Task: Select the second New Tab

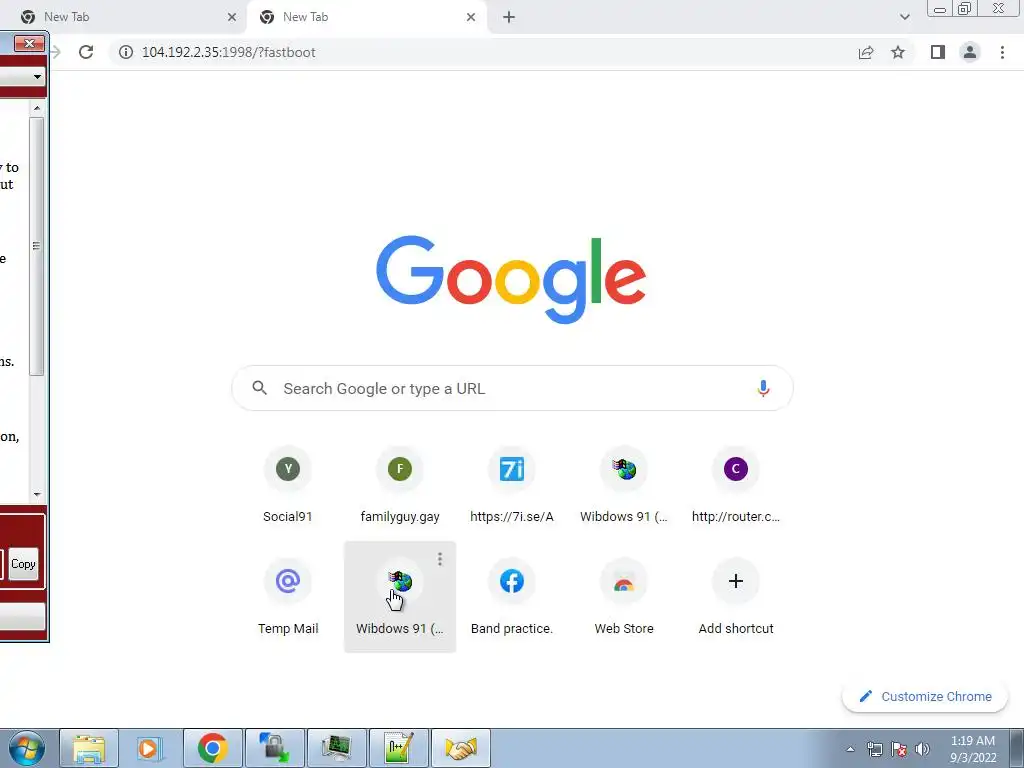Action: (366, 17)
